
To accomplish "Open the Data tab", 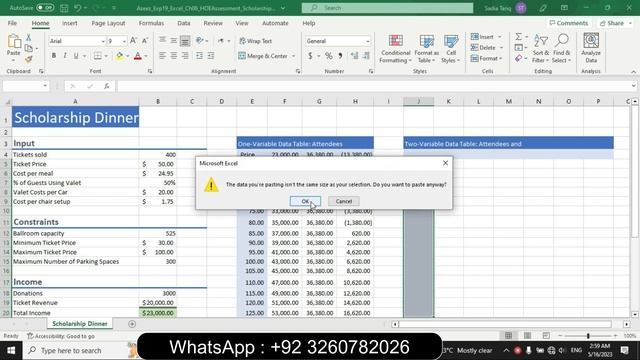I will click(x=184, y=23).
